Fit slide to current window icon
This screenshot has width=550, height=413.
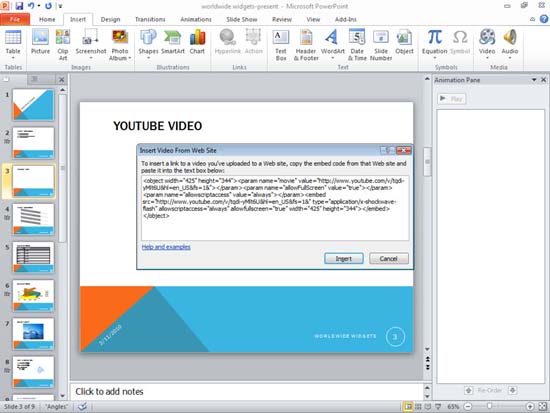click(x=543, y=407)
